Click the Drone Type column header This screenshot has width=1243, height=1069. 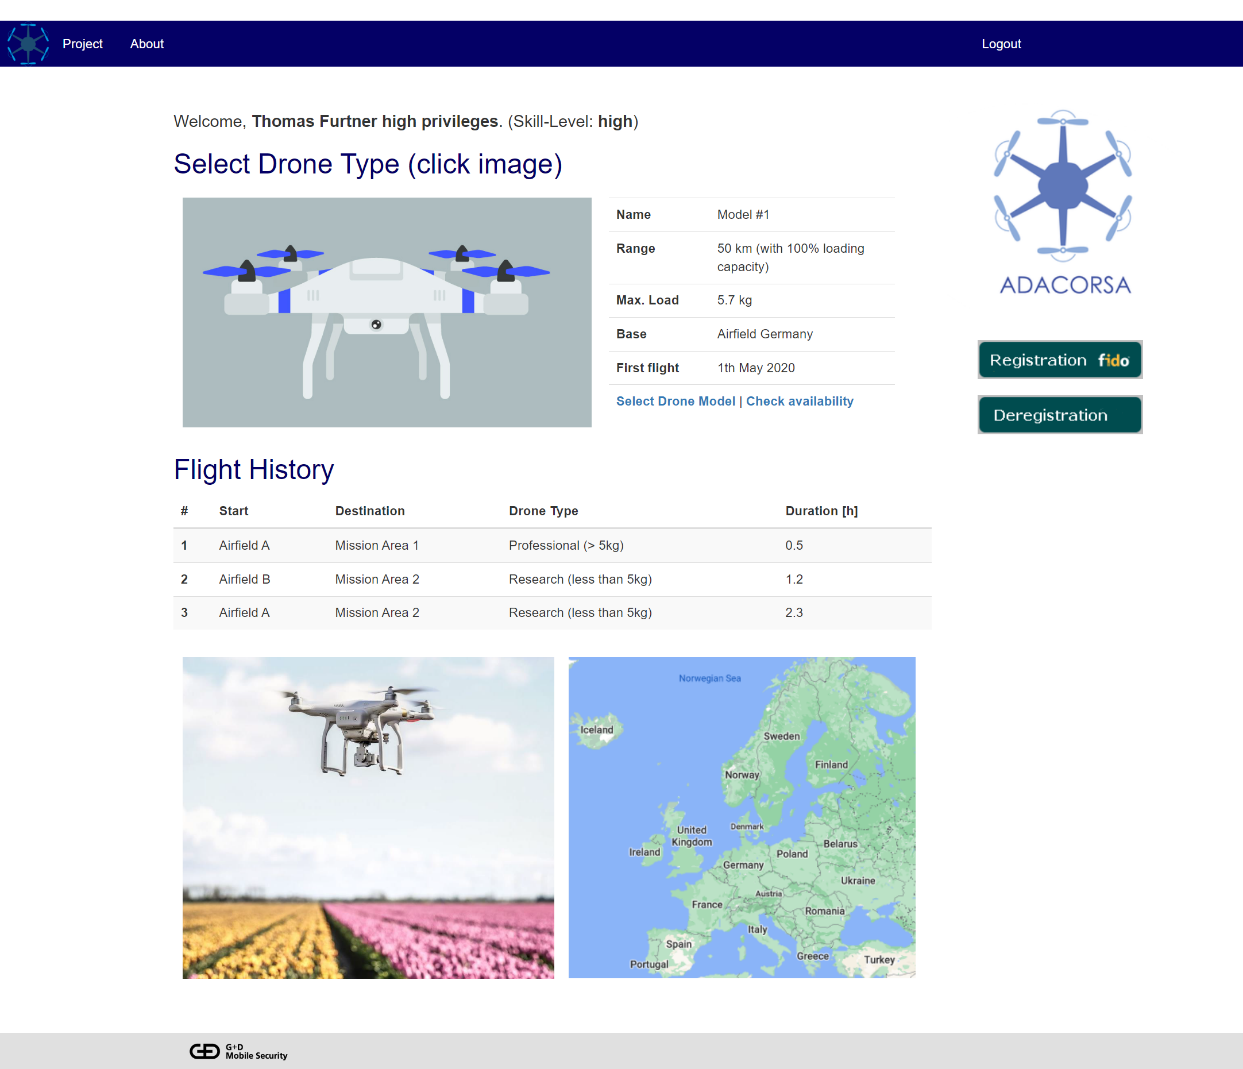(543, 511)
